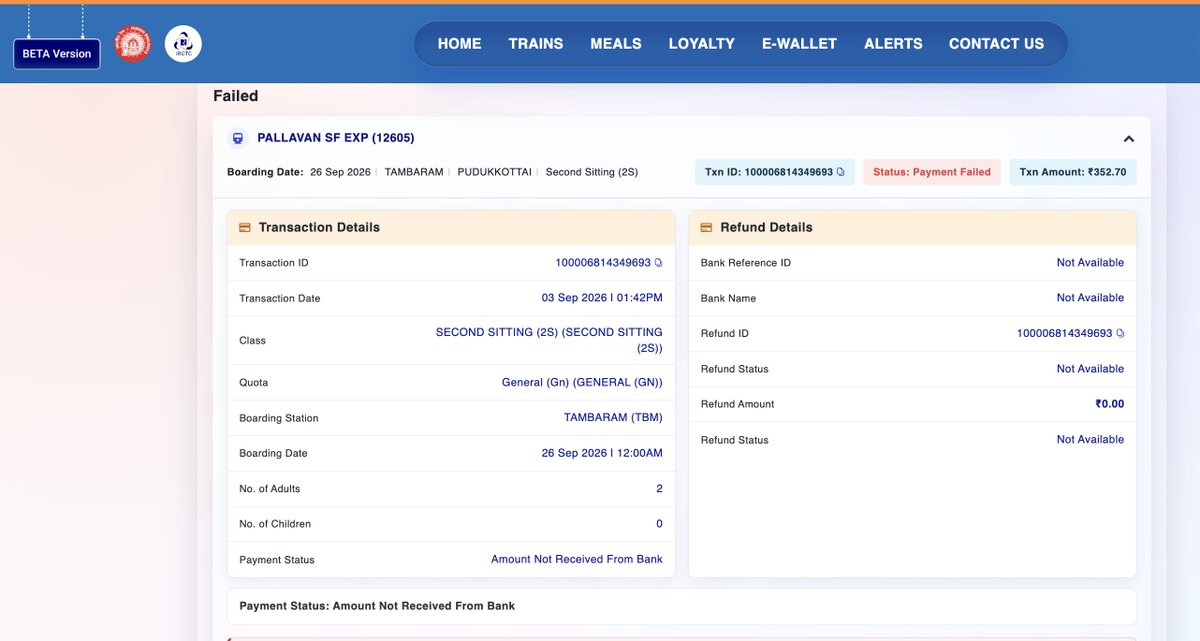Screen dimensions: 1200x641
Task: Click the Txn ID 100006814349693 badge
Action: click(x=775, y=172)
